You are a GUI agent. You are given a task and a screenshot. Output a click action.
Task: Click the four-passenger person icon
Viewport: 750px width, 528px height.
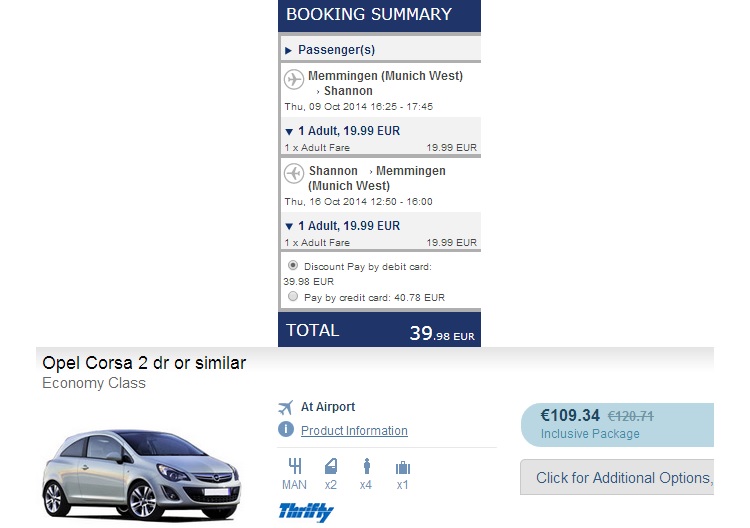click(x=366, y=467)
